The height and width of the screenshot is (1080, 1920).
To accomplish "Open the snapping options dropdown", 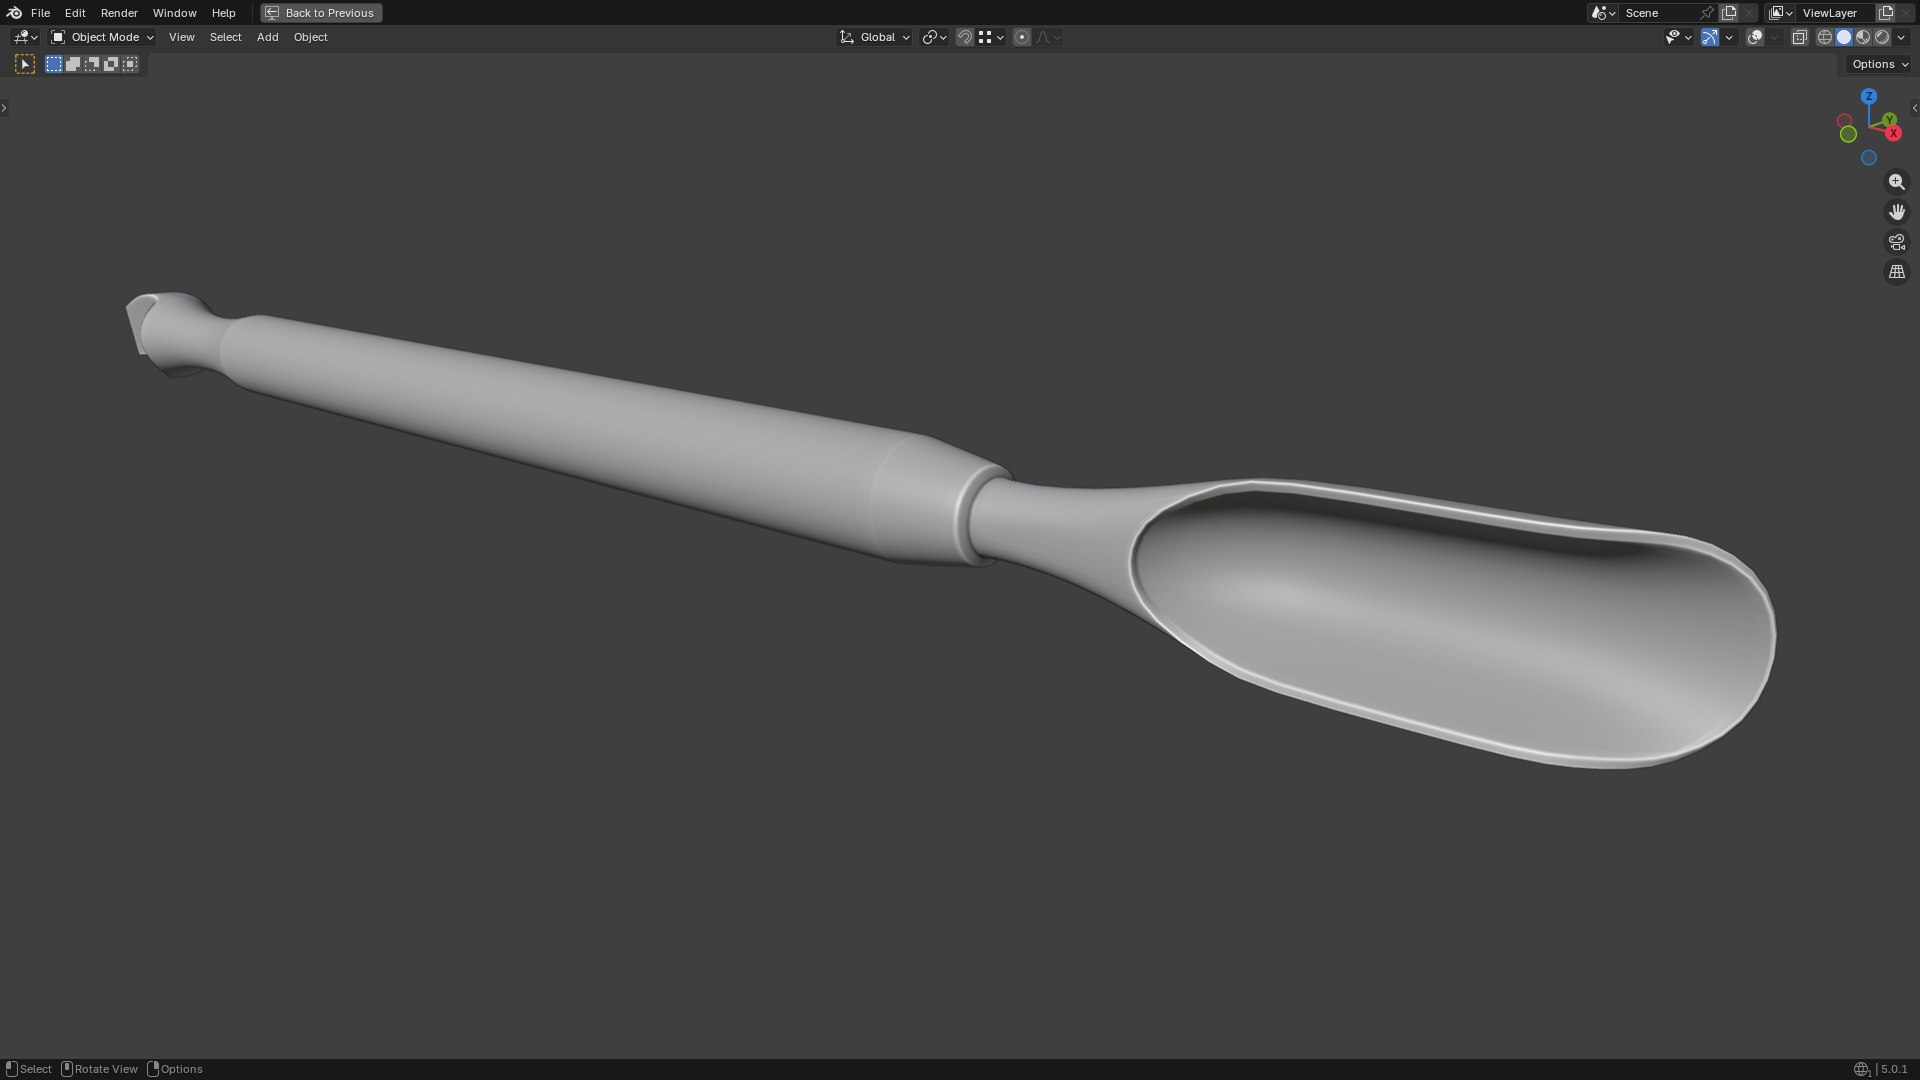I will (991, 37).
